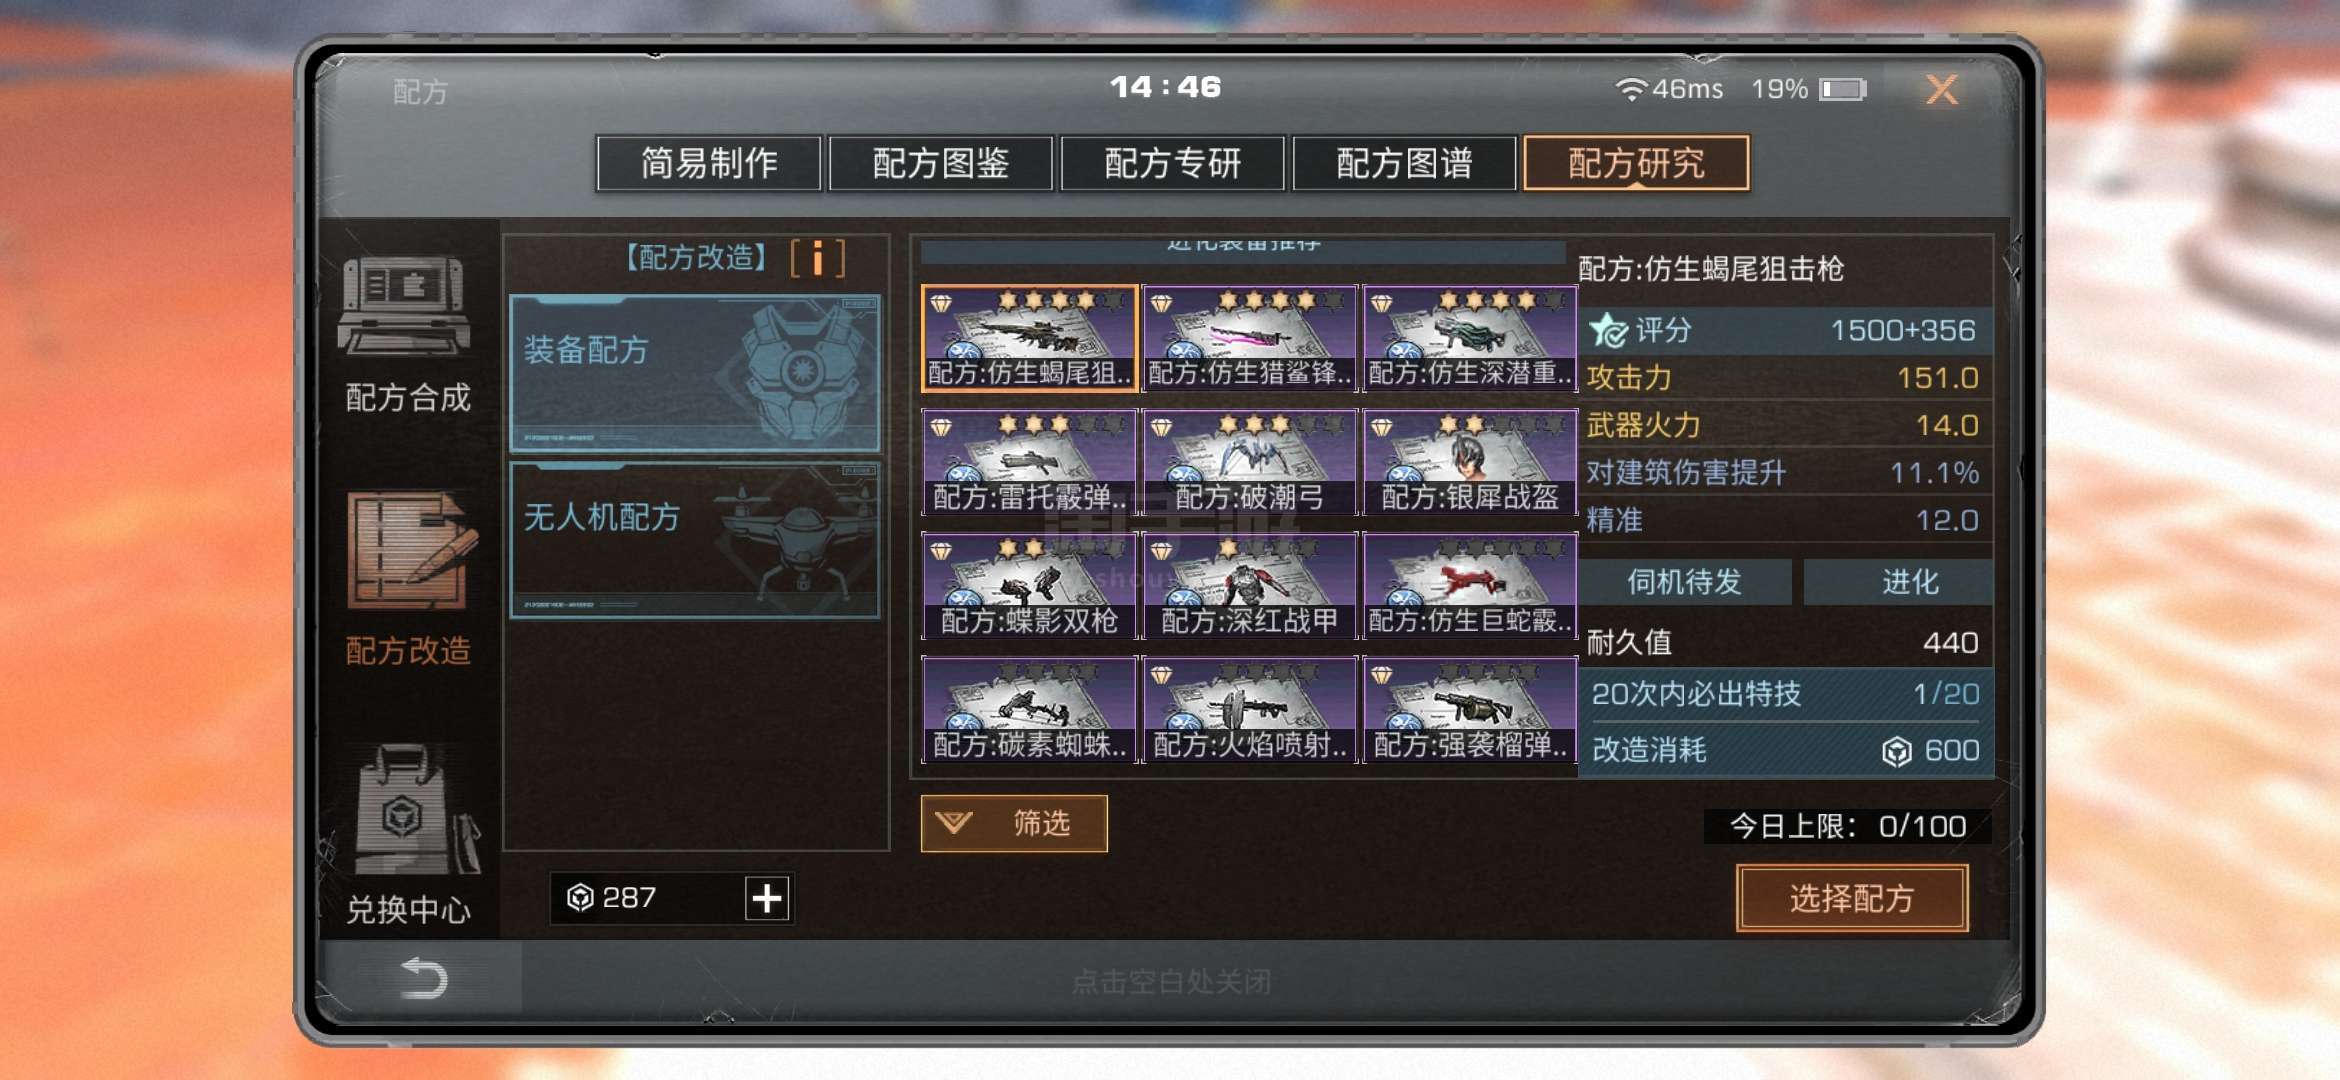Toggle the 伺机待发 skill button

pyautogui.click(x=1685, y=582)
